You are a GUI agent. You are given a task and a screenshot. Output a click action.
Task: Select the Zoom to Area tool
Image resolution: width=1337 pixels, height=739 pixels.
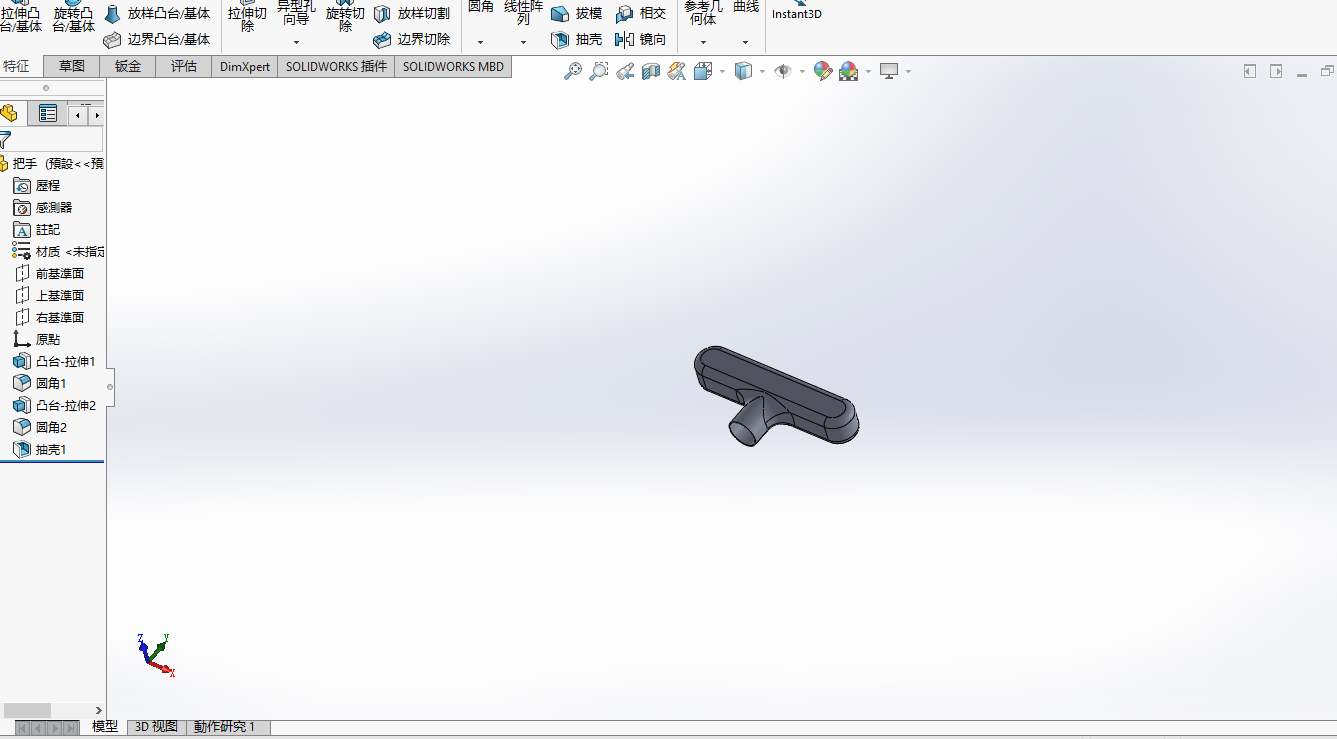pyautogui.click(x=599, y=71)
